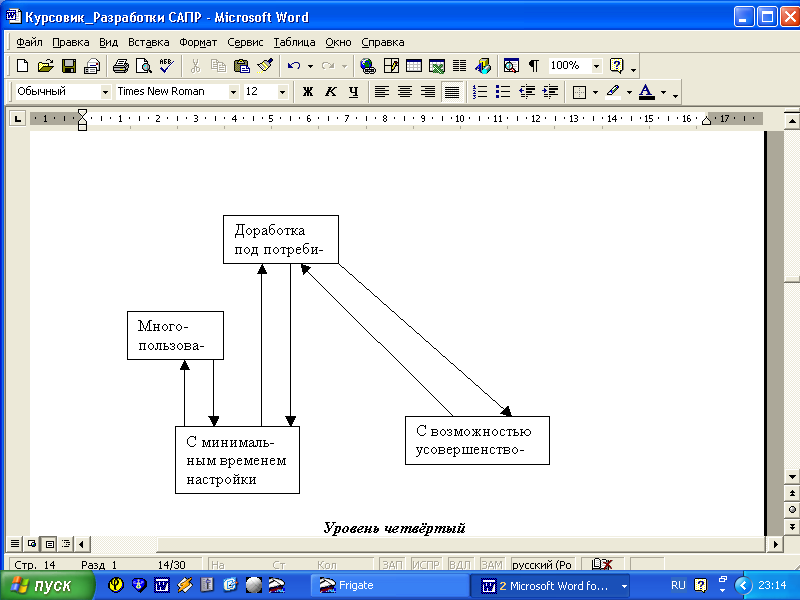The height and width of the screenshot is (600, 800).
Task: Insert a table with the grid icon
Action: click(x=414, y=66)
